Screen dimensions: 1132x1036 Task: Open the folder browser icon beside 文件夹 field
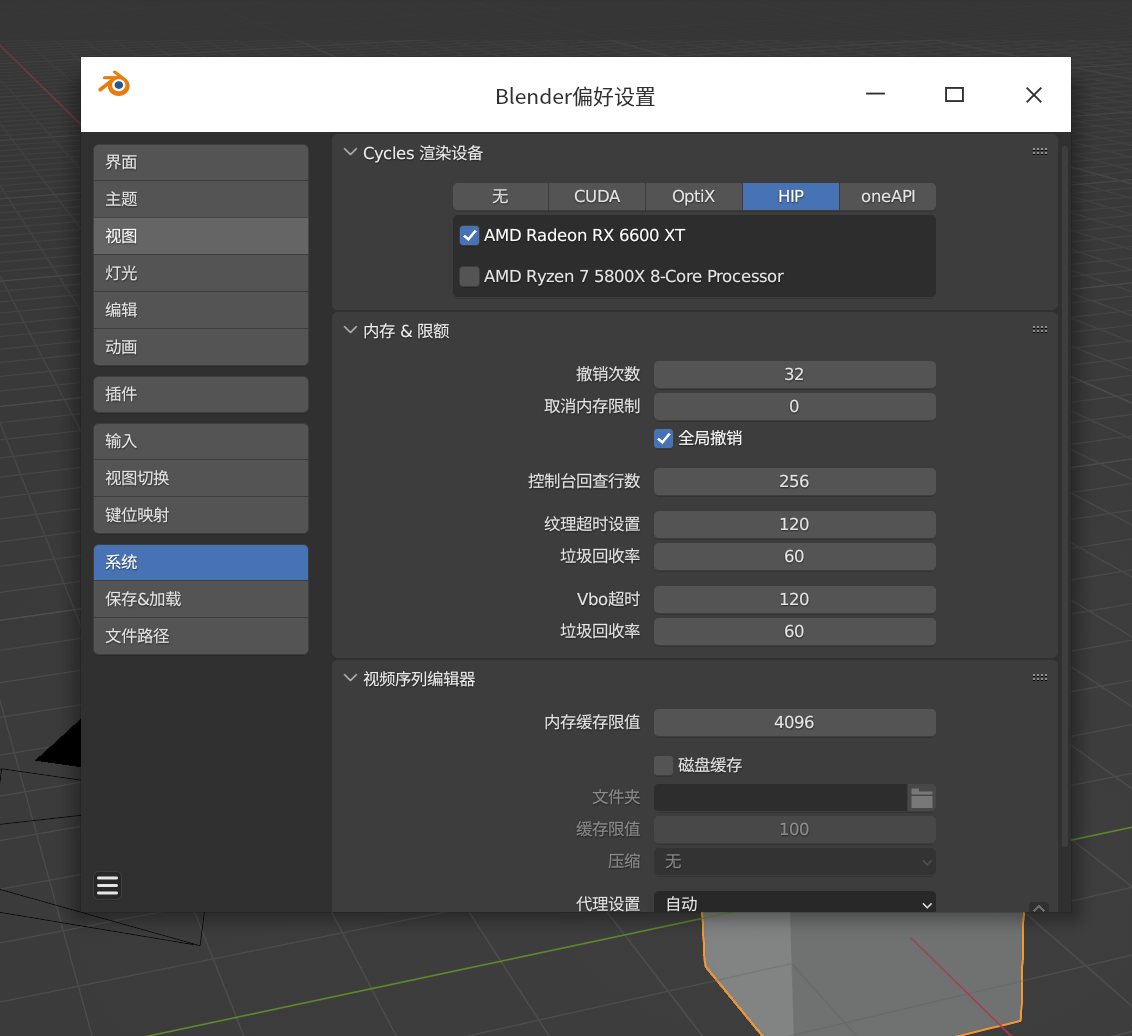click(x=921, y=797)
